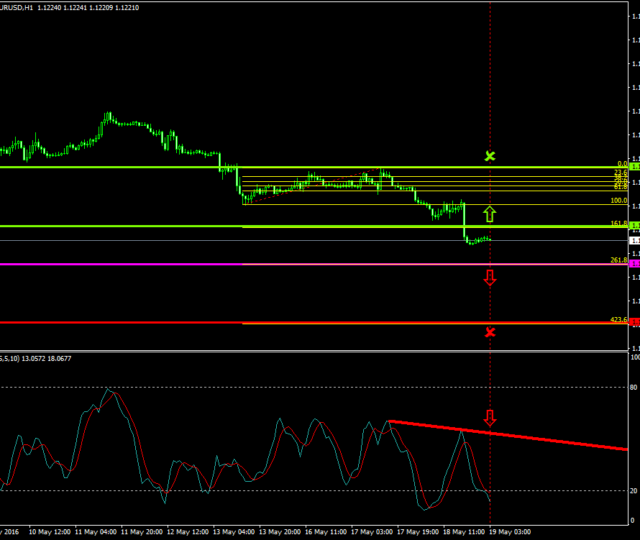
Task: Click red down arrow in stochastic panel
Action: coord(489,417)
